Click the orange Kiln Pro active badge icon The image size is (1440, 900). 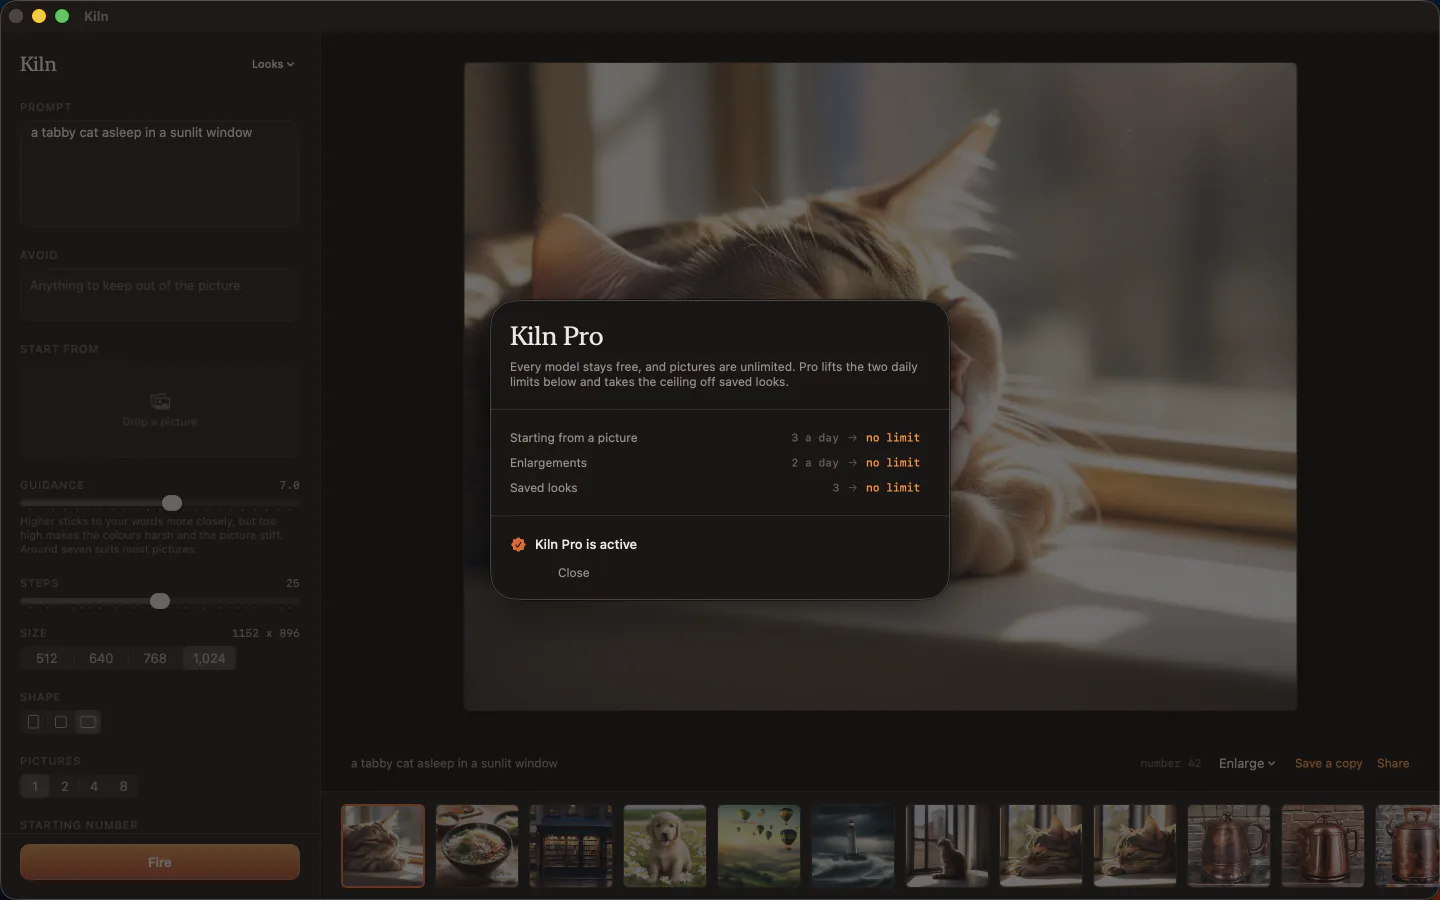[518, 545]
